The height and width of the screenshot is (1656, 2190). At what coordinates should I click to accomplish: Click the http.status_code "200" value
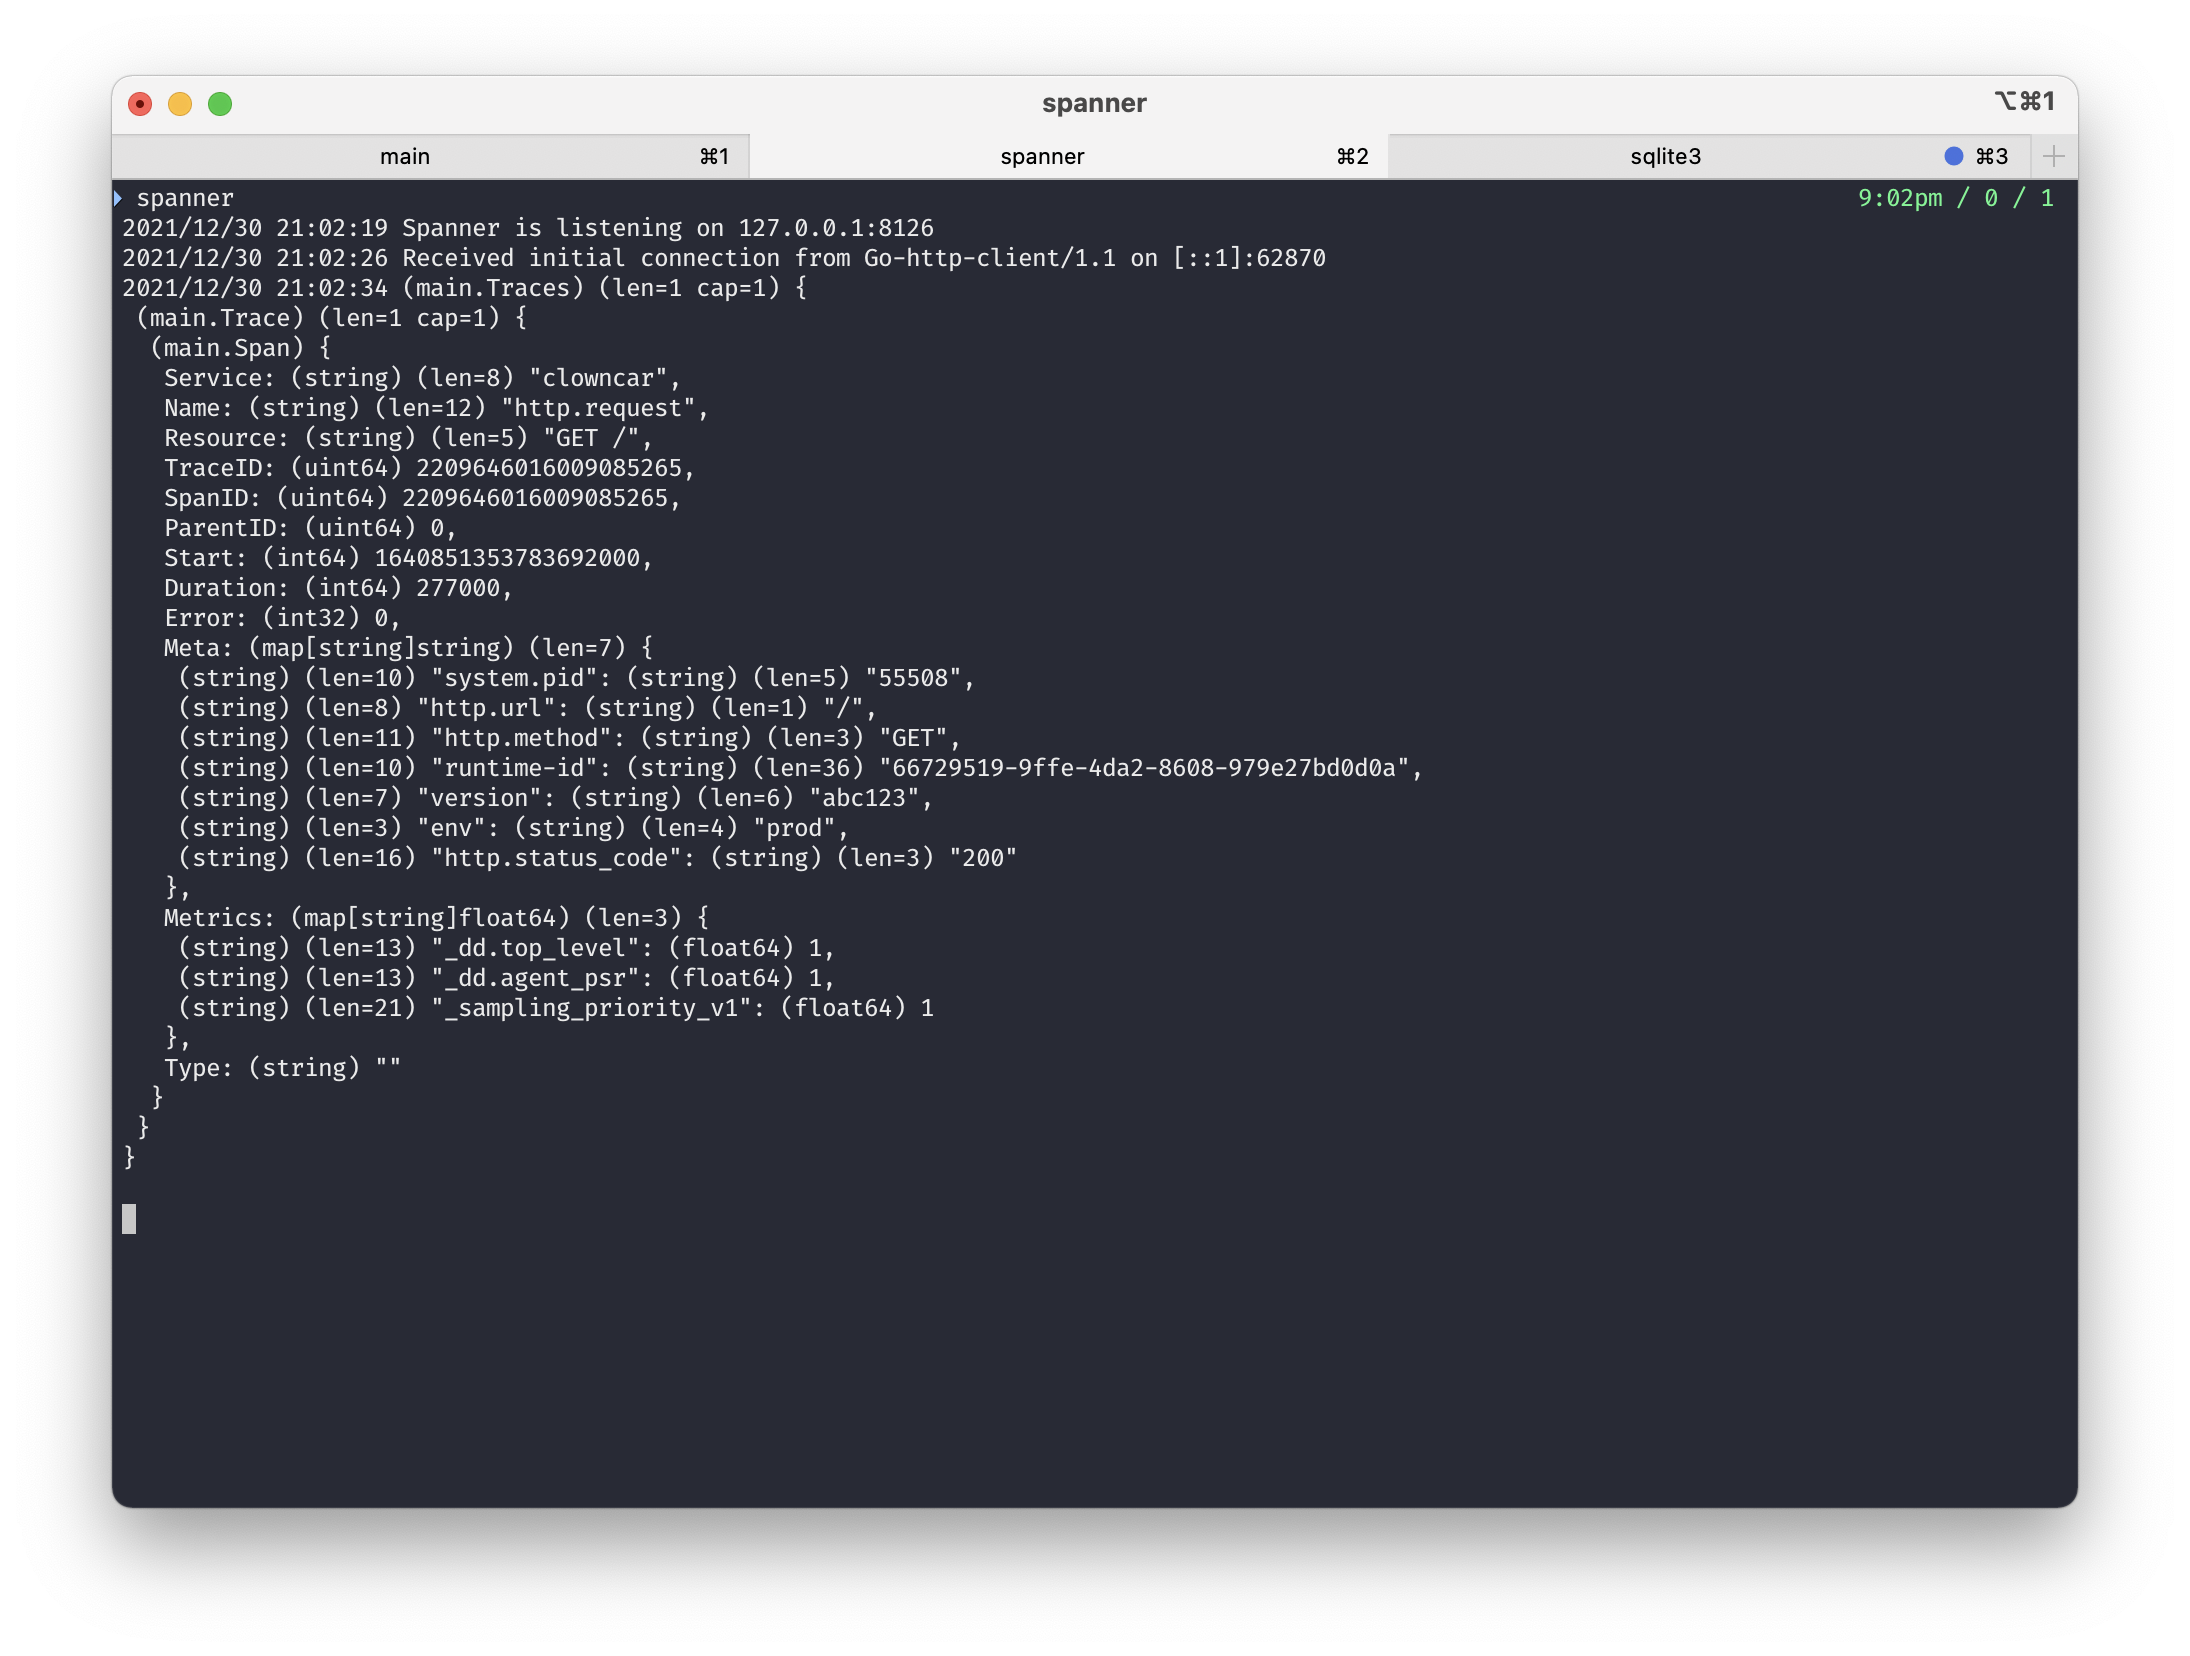click(x=982, y=858)
